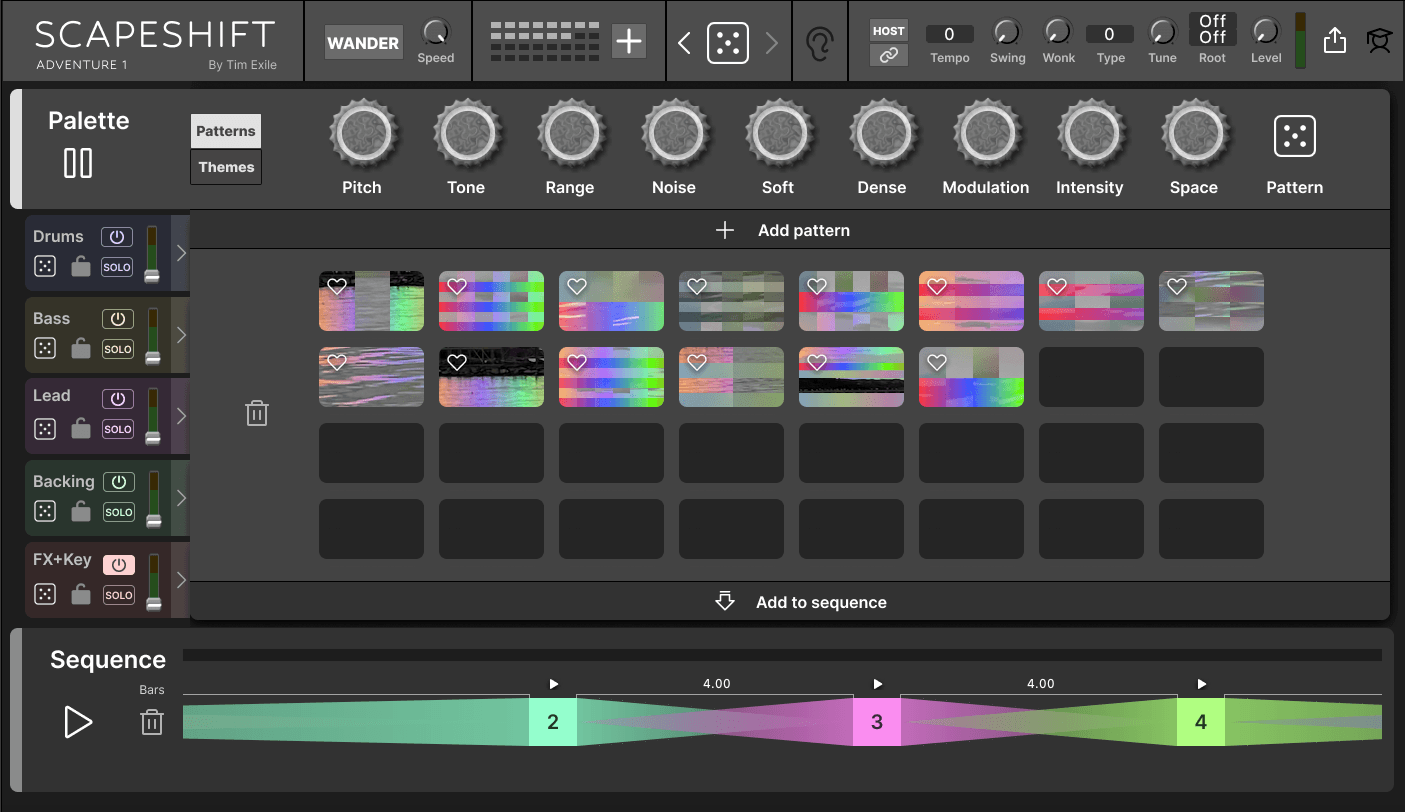Open the Root Off Off selector
1405x812 pixels.
(x=1212, y=29)
